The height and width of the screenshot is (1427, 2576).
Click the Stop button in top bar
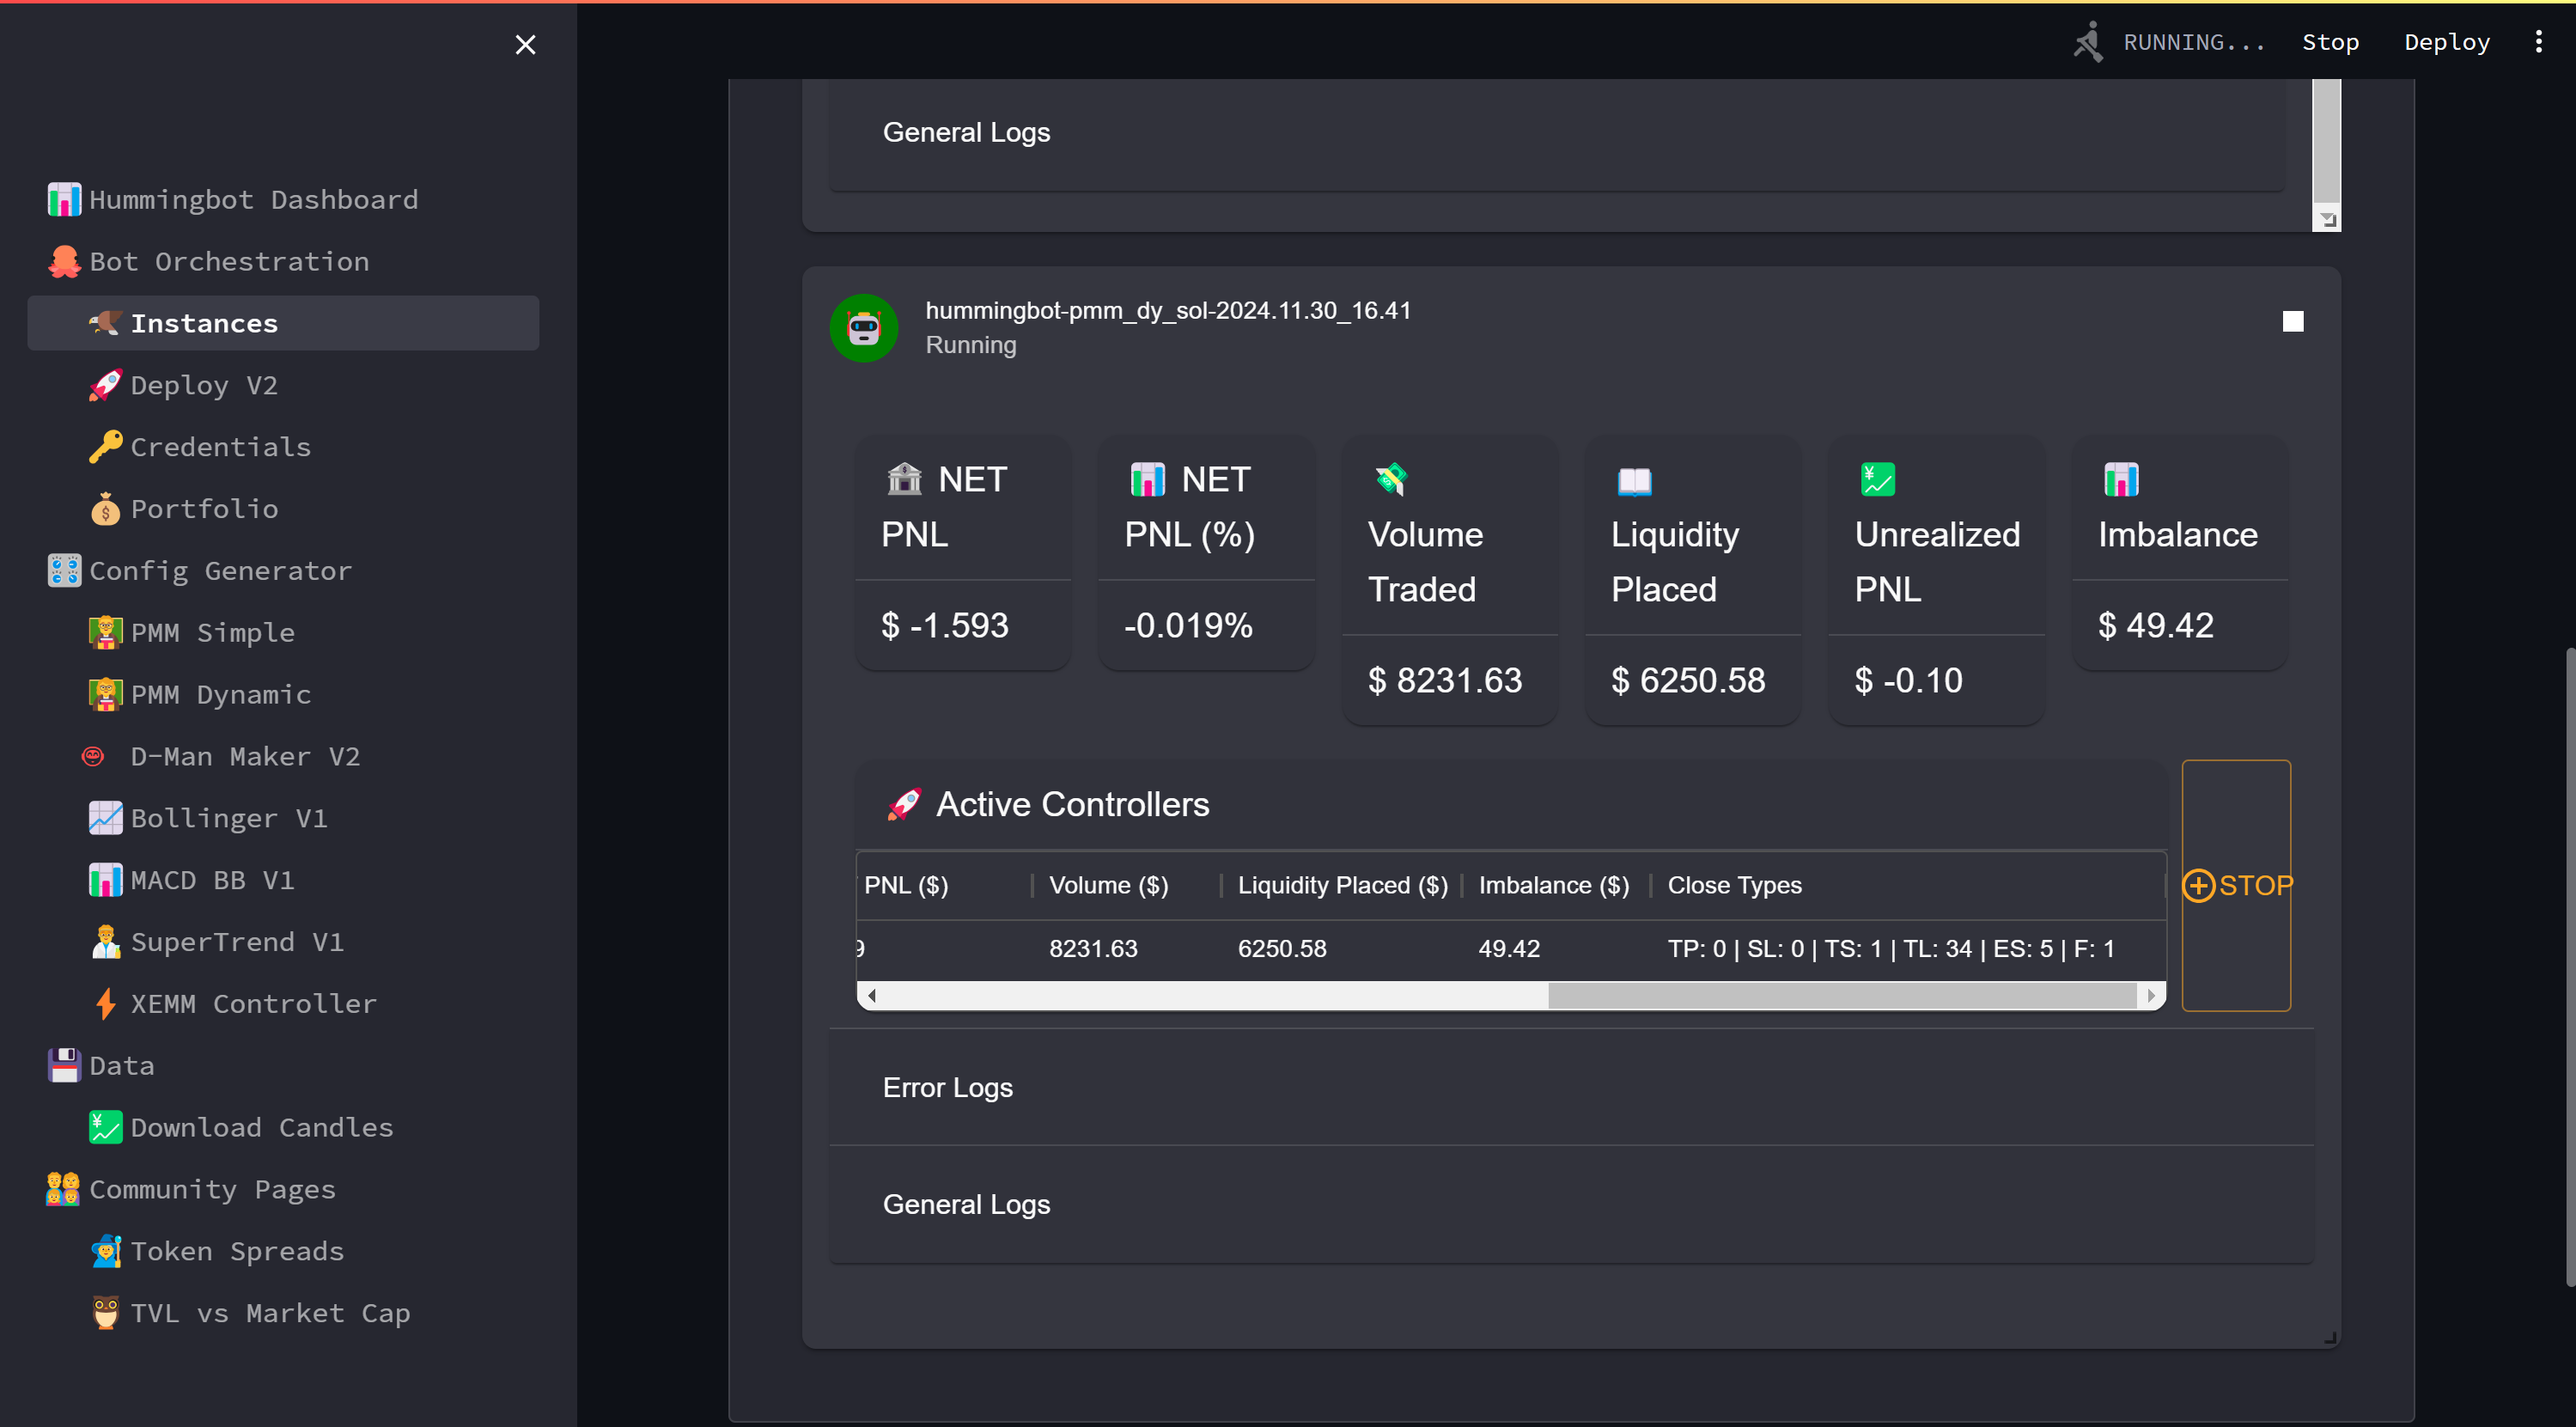(2330, 42)
